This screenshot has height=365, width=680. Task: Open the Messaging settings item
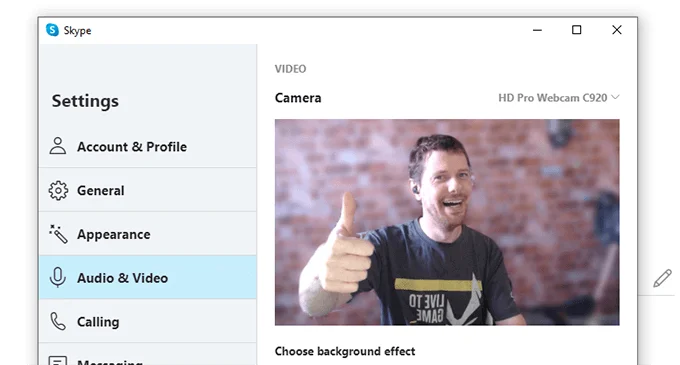pos(148,355)
